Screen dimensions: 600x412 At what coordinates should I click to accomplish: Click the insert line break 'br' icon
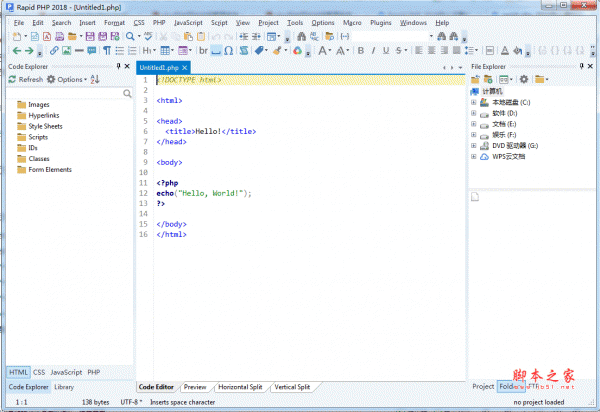click(x=204, y=50)
